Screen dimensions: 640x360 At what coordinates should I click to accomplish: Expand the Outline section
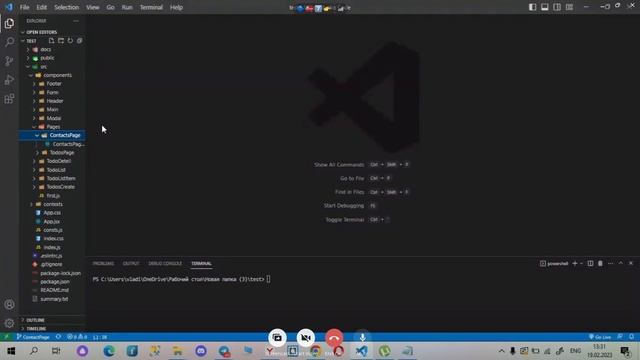coord(52,320)
